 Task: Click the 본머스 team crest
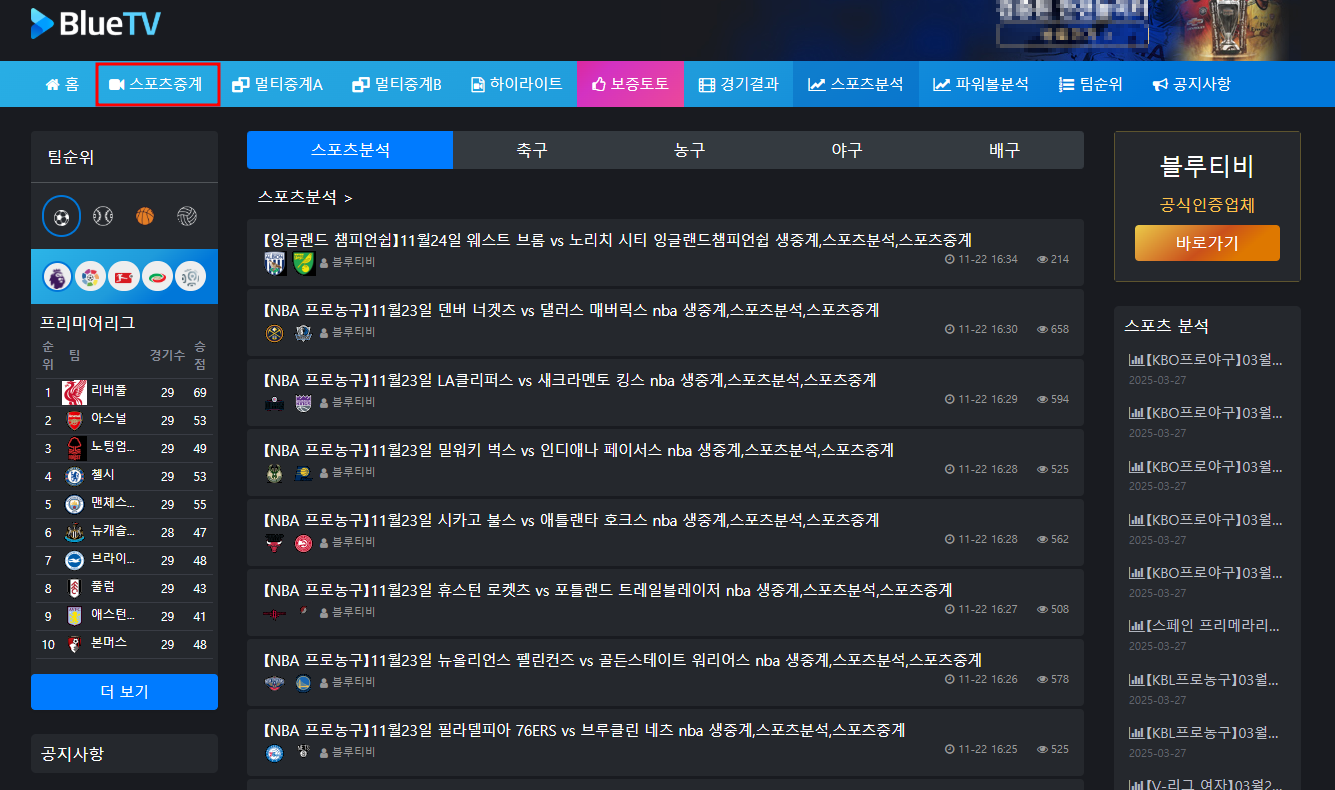[75, 644]
